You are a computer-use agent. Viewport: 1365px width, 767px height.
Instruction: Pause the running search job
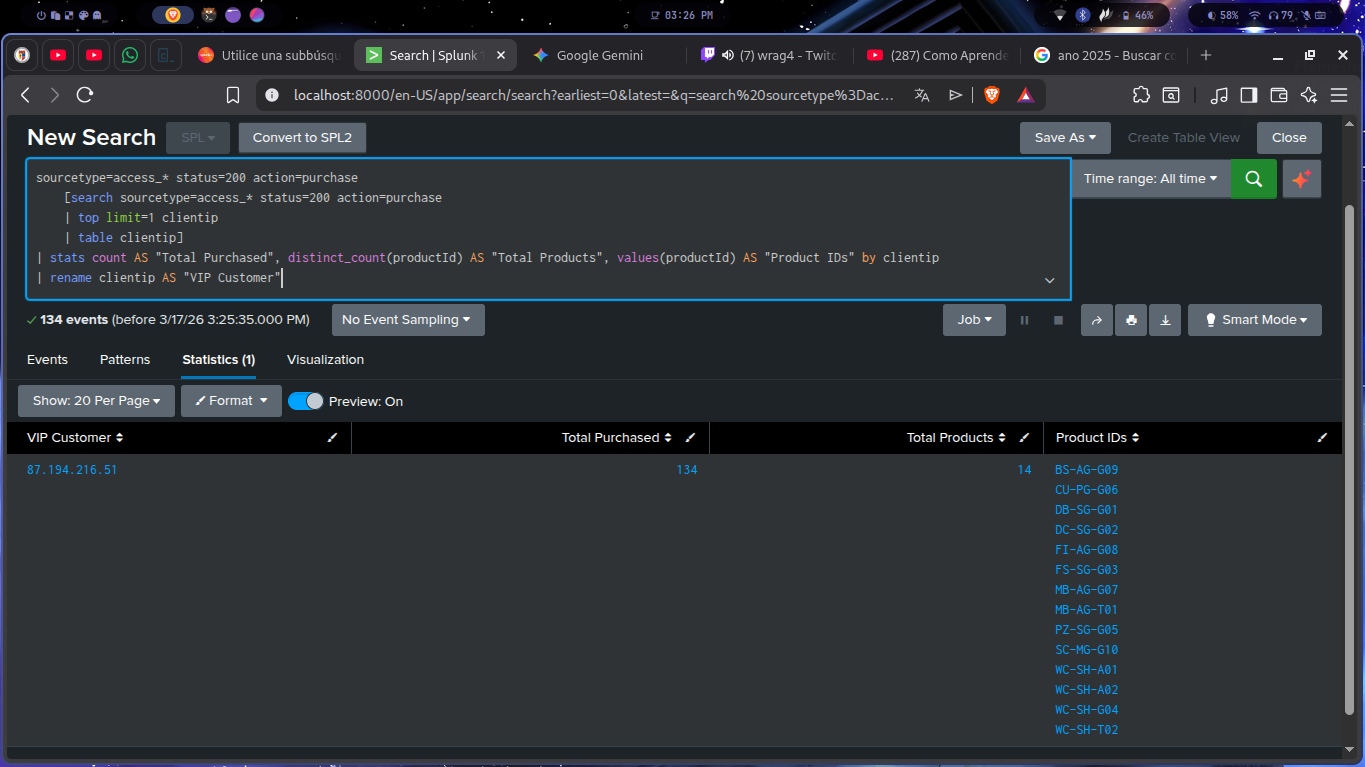1024,320
